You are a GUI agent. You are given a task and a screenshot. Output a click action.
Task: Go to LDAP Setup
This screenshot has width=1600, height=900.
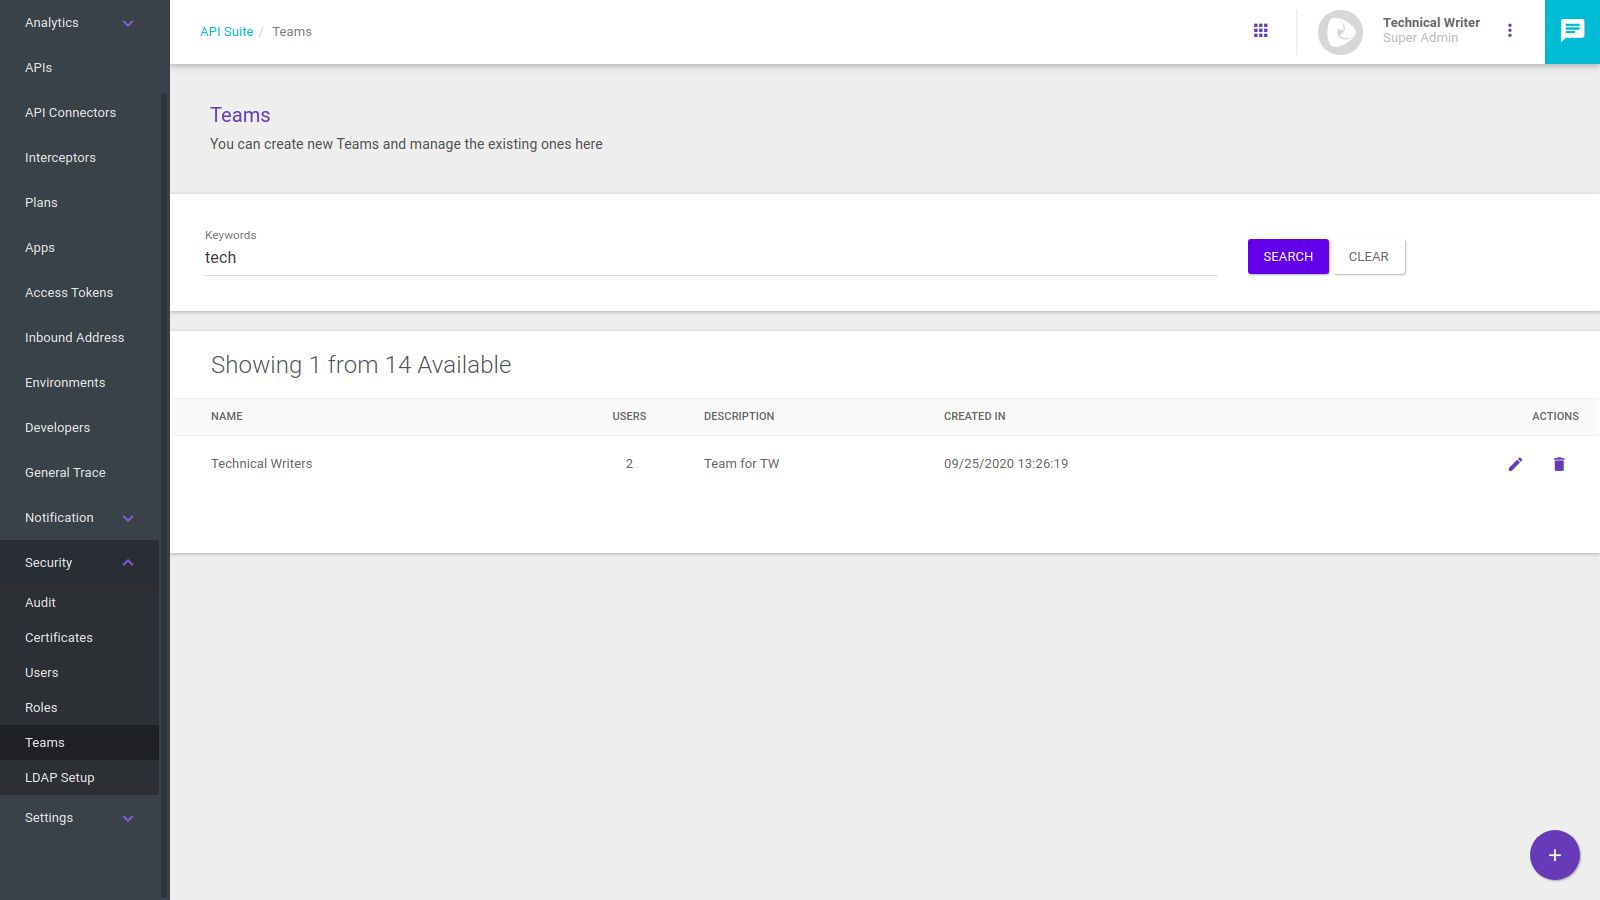[60, 778]
